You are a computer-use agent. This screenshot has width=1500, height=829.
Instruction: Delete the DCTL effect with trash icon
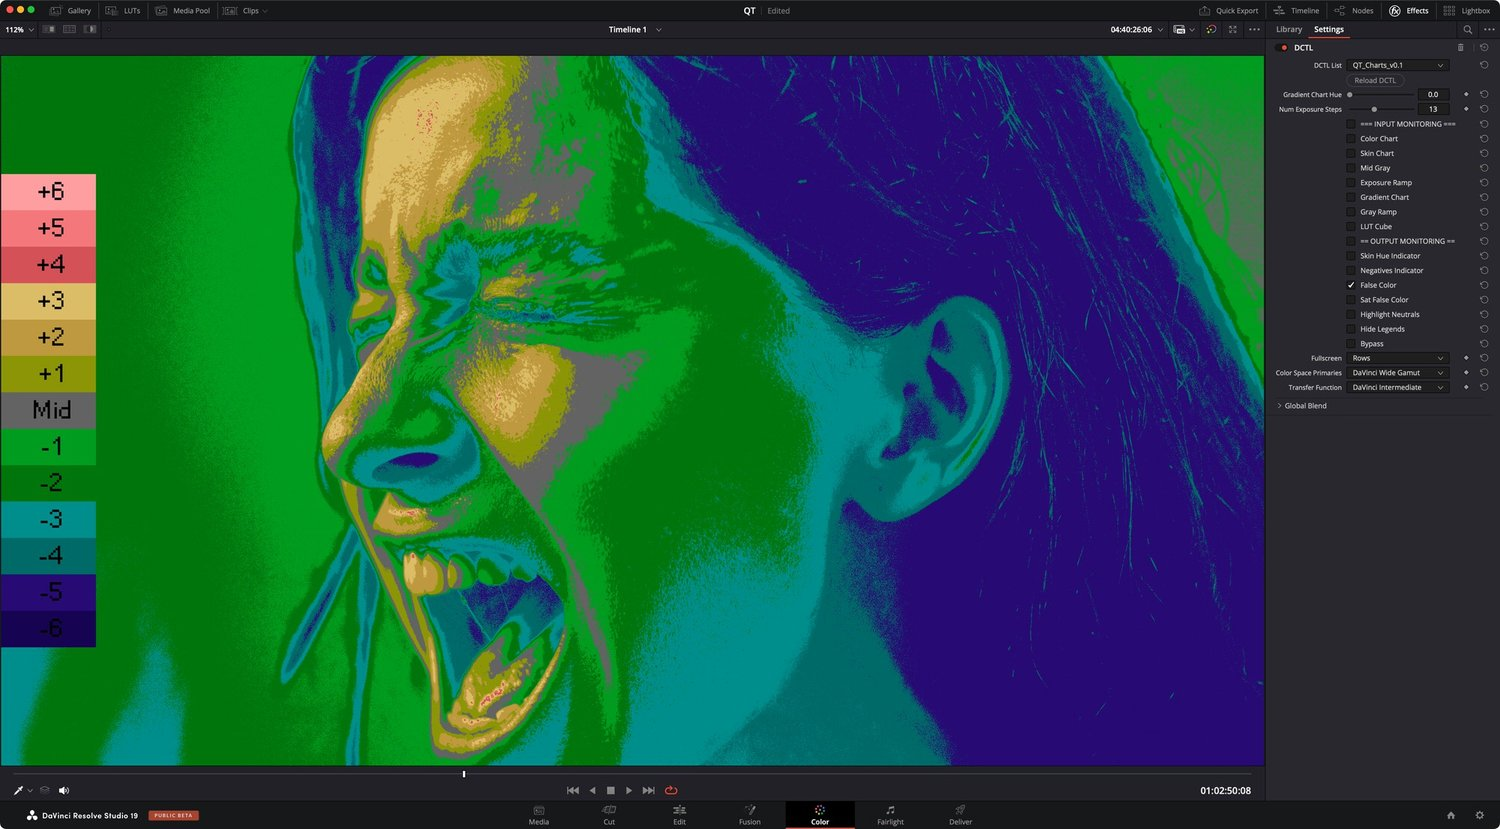click(x=1460, y=47)
